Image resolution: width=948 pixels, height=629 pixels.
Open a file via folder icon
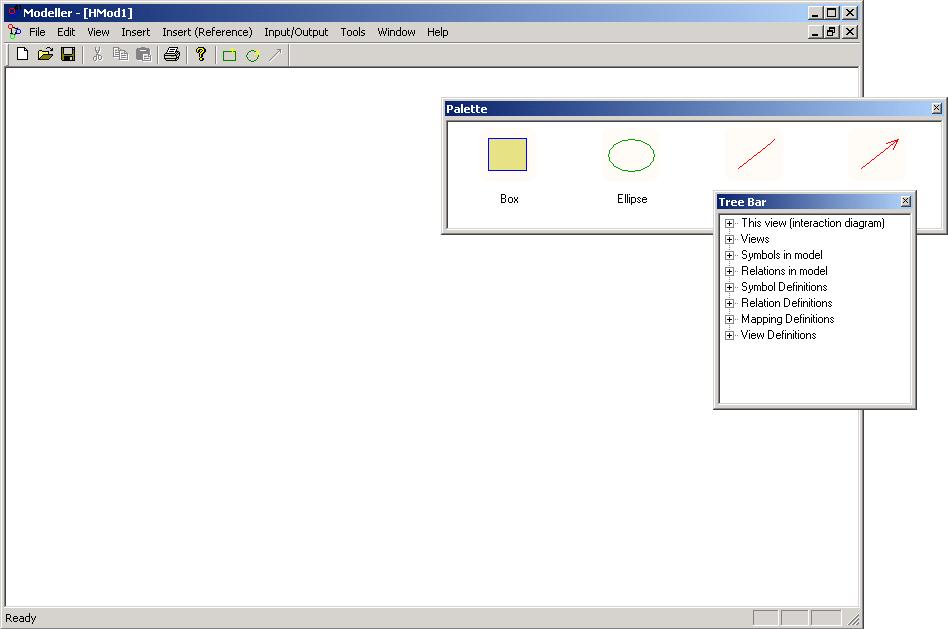coord(45,54)
